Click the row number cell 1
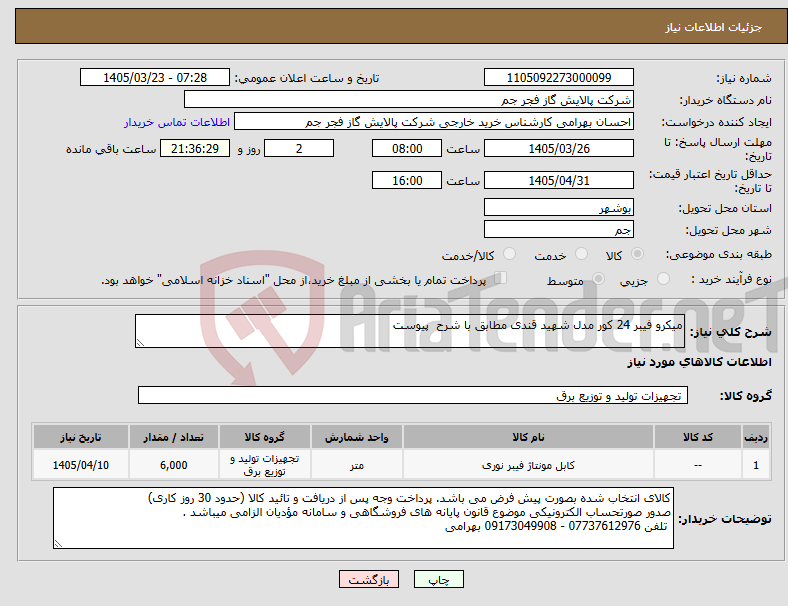The height and width of the screenshot is (606, 788). pyautogui.click(x=756, y=465)
